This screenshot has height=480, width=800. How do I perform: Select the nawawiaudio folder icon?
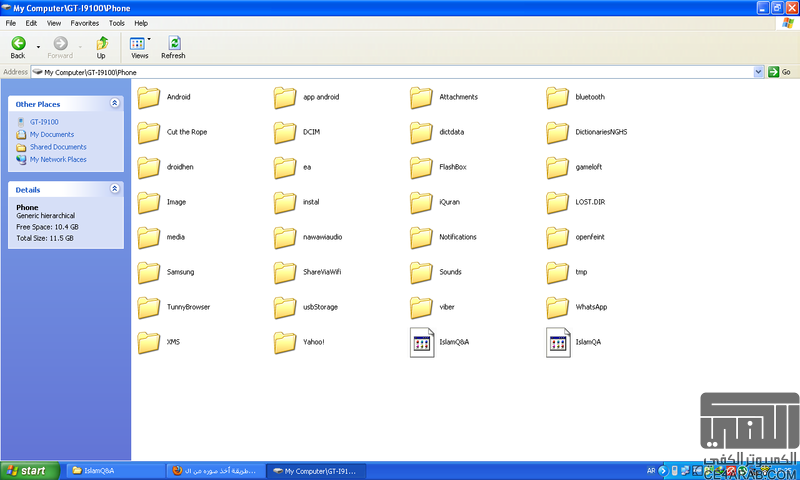pos(285,238)
